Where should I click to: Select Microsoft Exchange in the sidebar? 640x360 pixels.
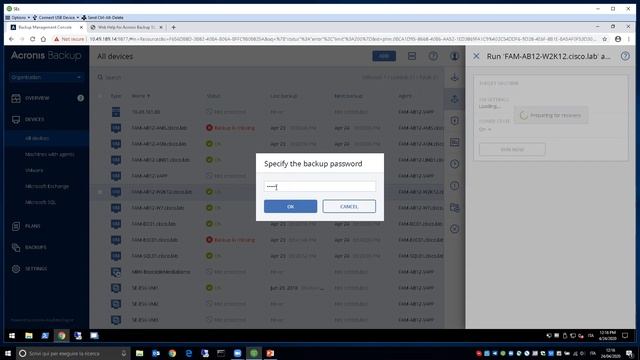pos(47,186)
